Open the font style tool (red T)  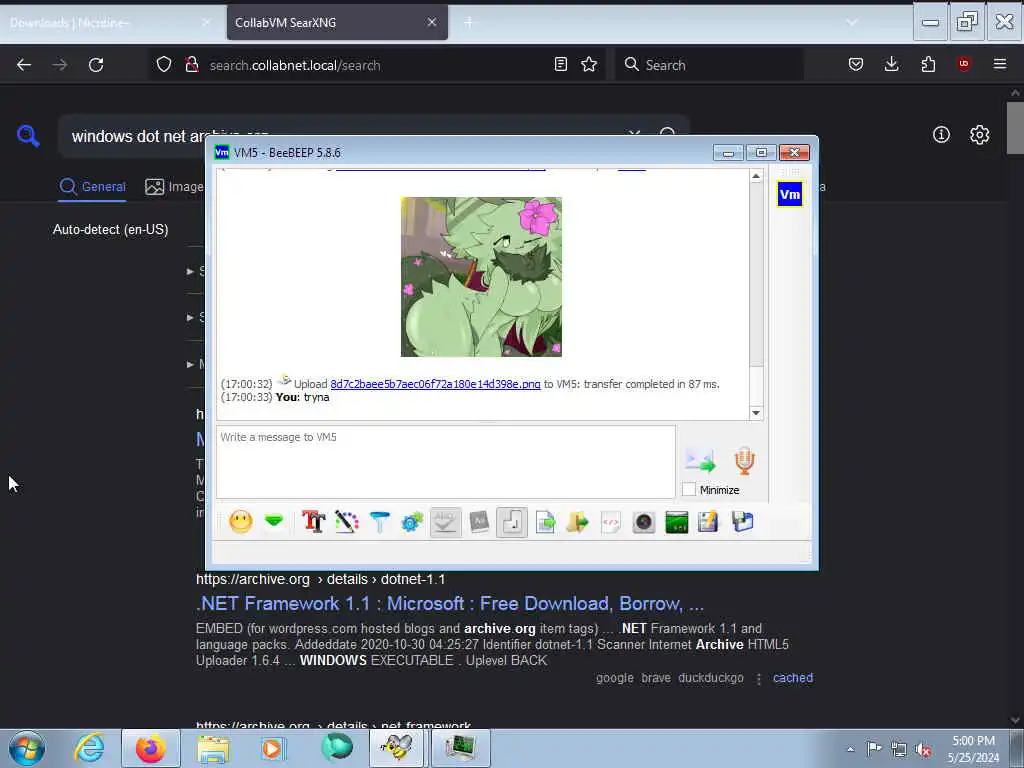tap(313, 522)
